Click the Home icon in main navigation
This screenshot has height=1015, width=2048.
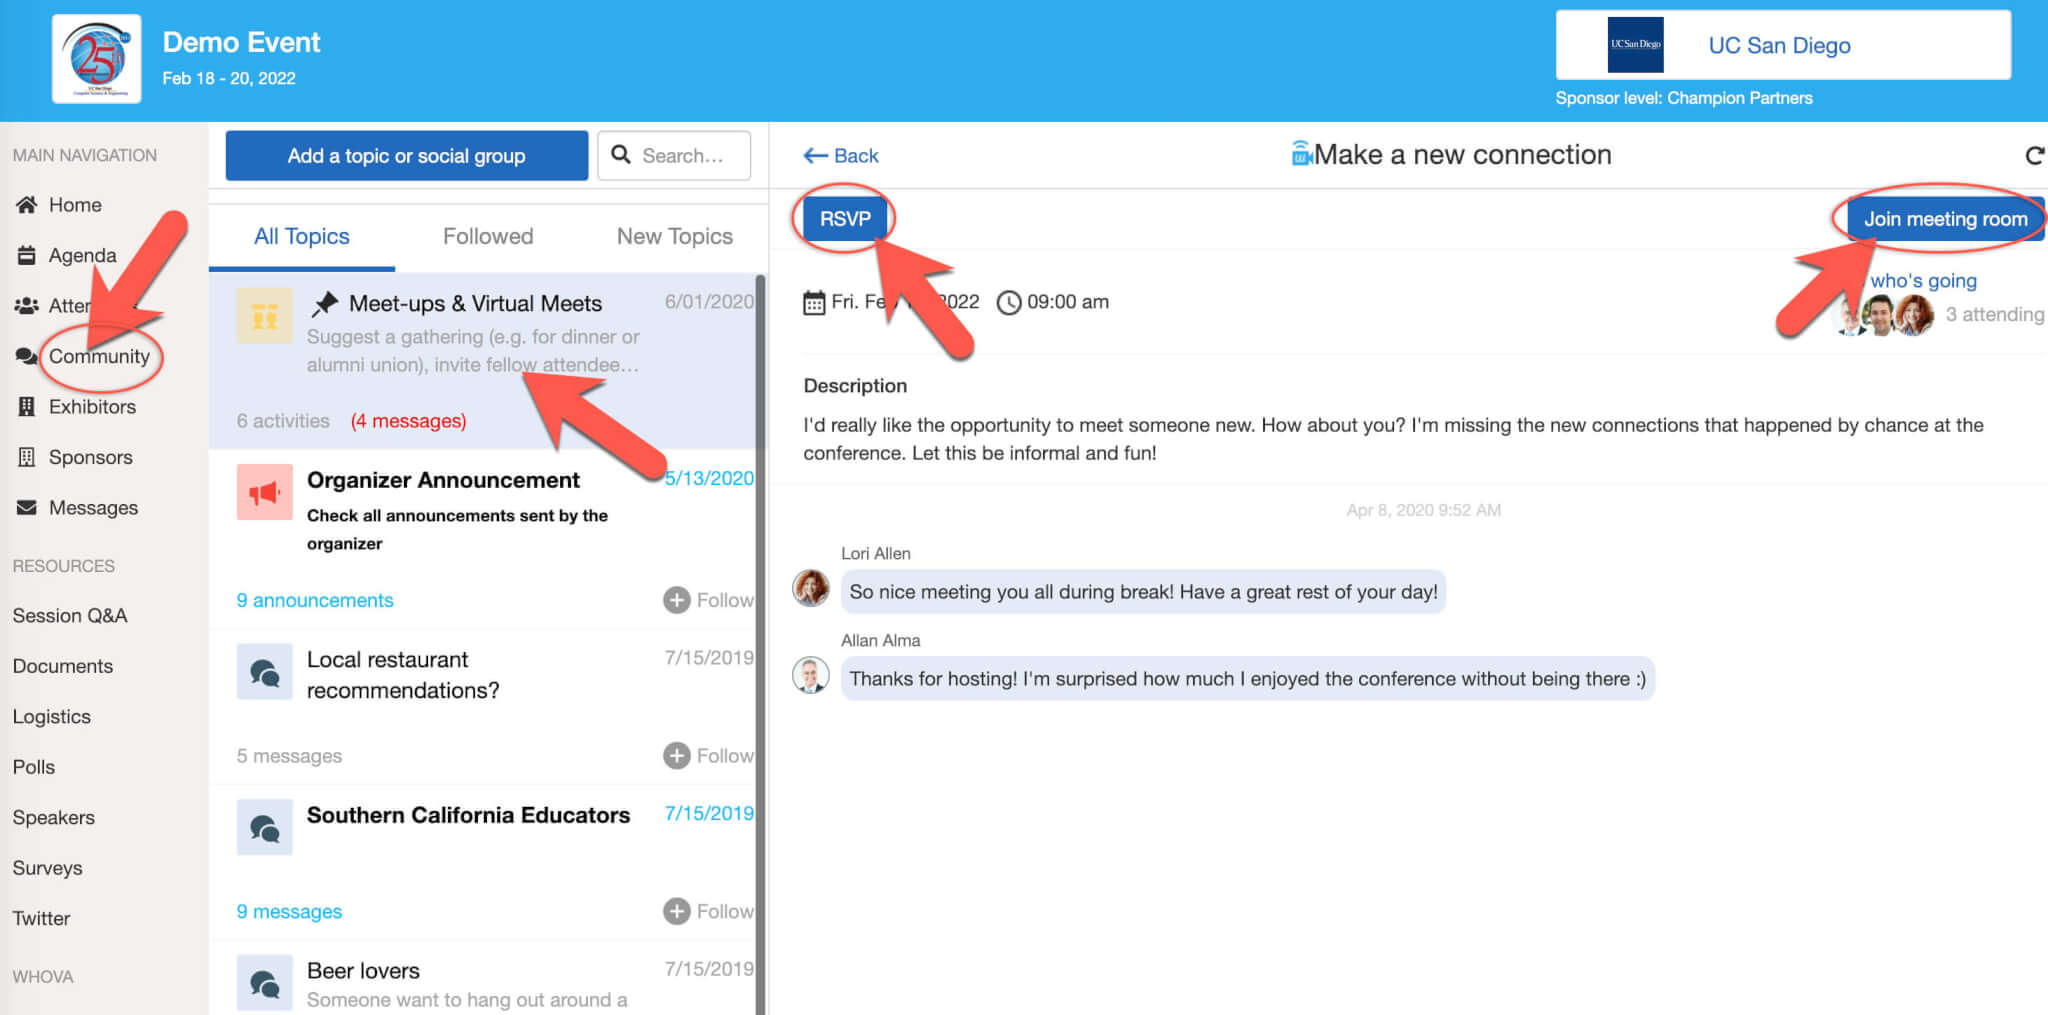point(27,205)
